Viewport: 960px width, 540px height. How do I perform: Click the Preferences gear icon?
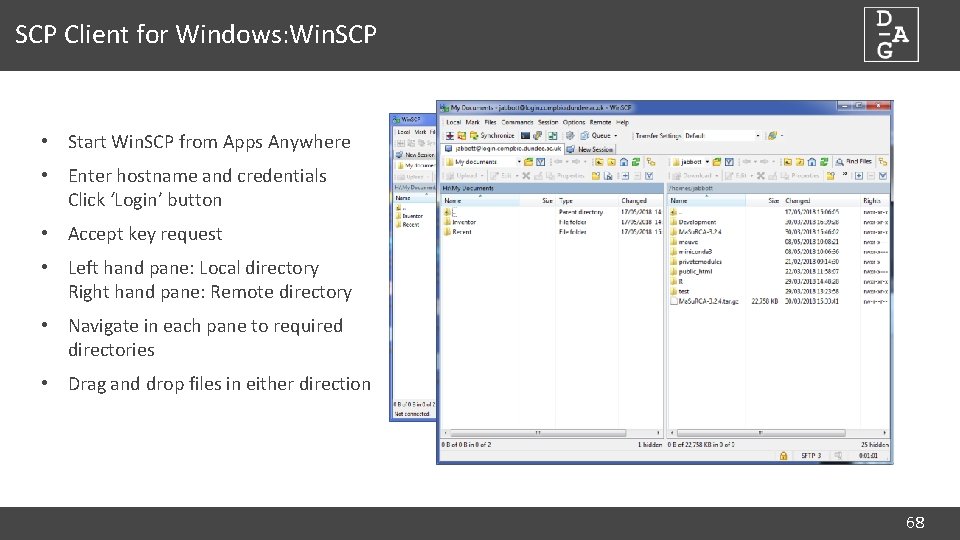pos(569,135)
